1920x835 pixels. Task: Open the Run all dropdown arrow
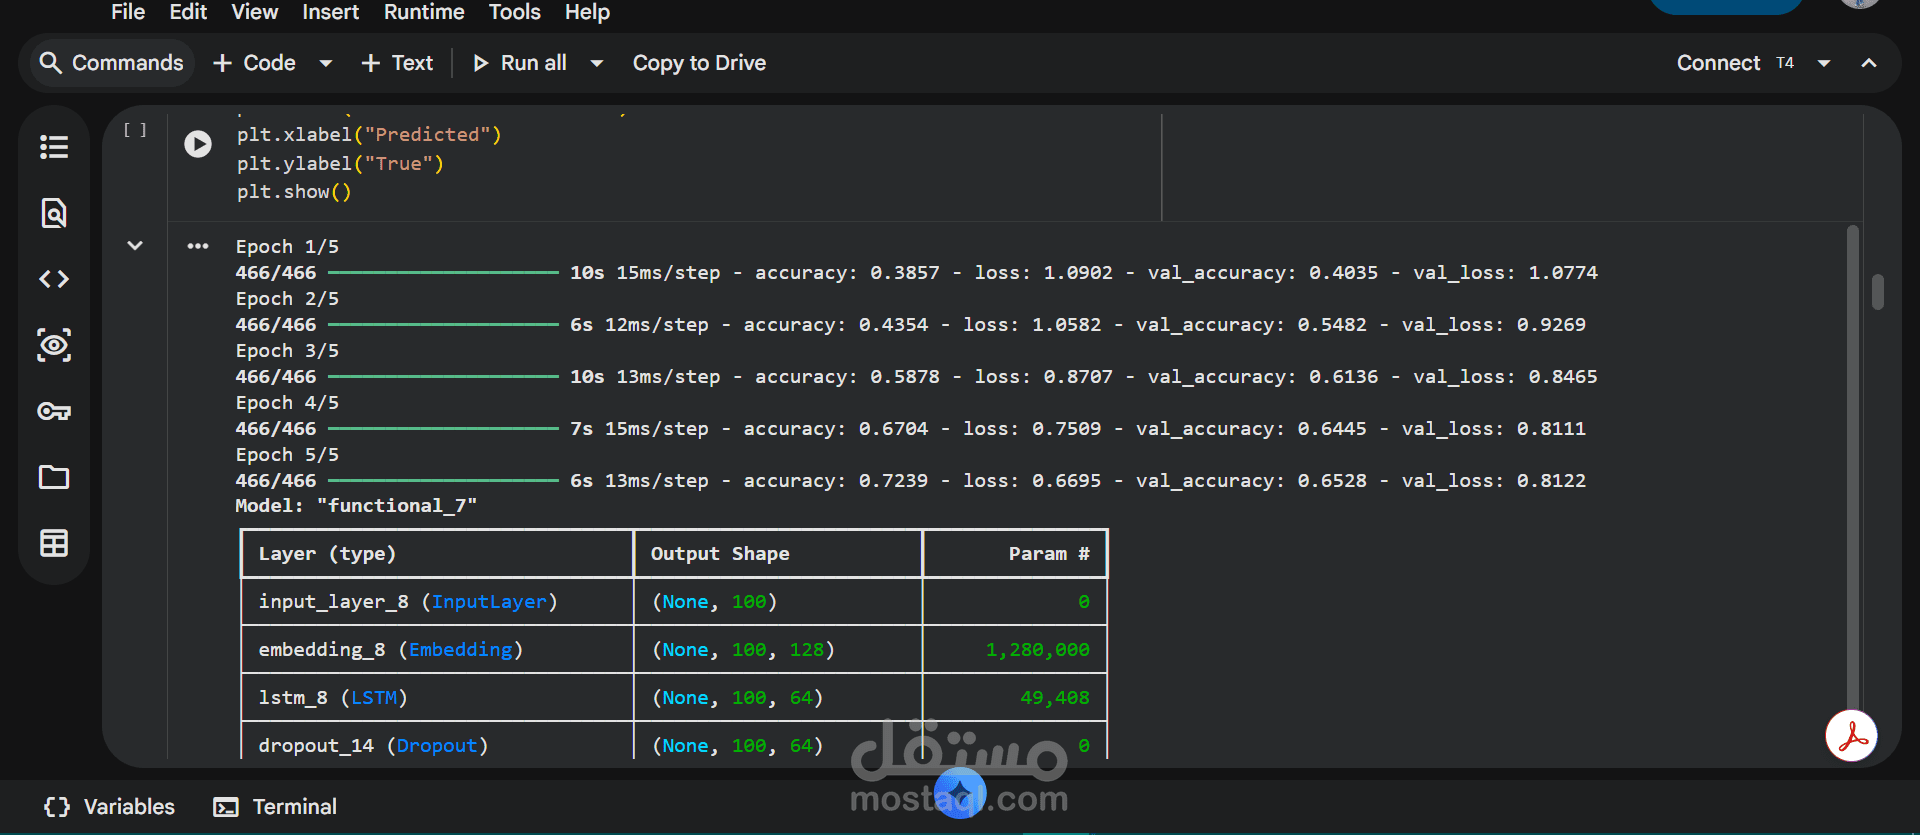[597, 63]
